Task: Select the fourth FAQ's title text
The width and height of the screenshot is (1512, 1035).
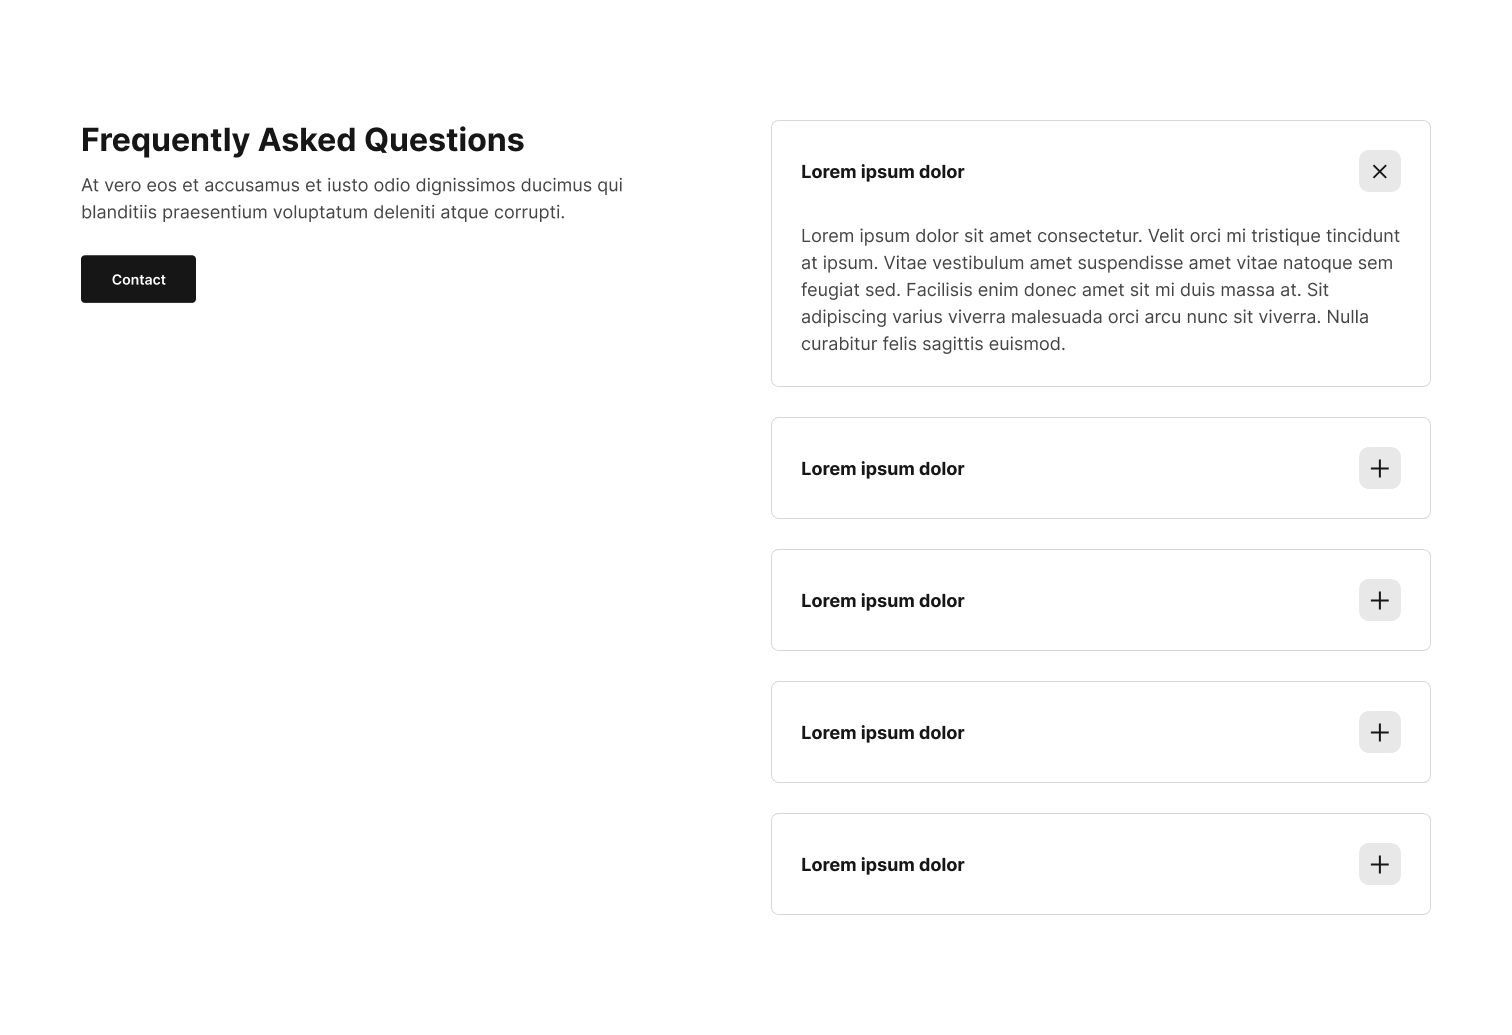Action: 882,733
